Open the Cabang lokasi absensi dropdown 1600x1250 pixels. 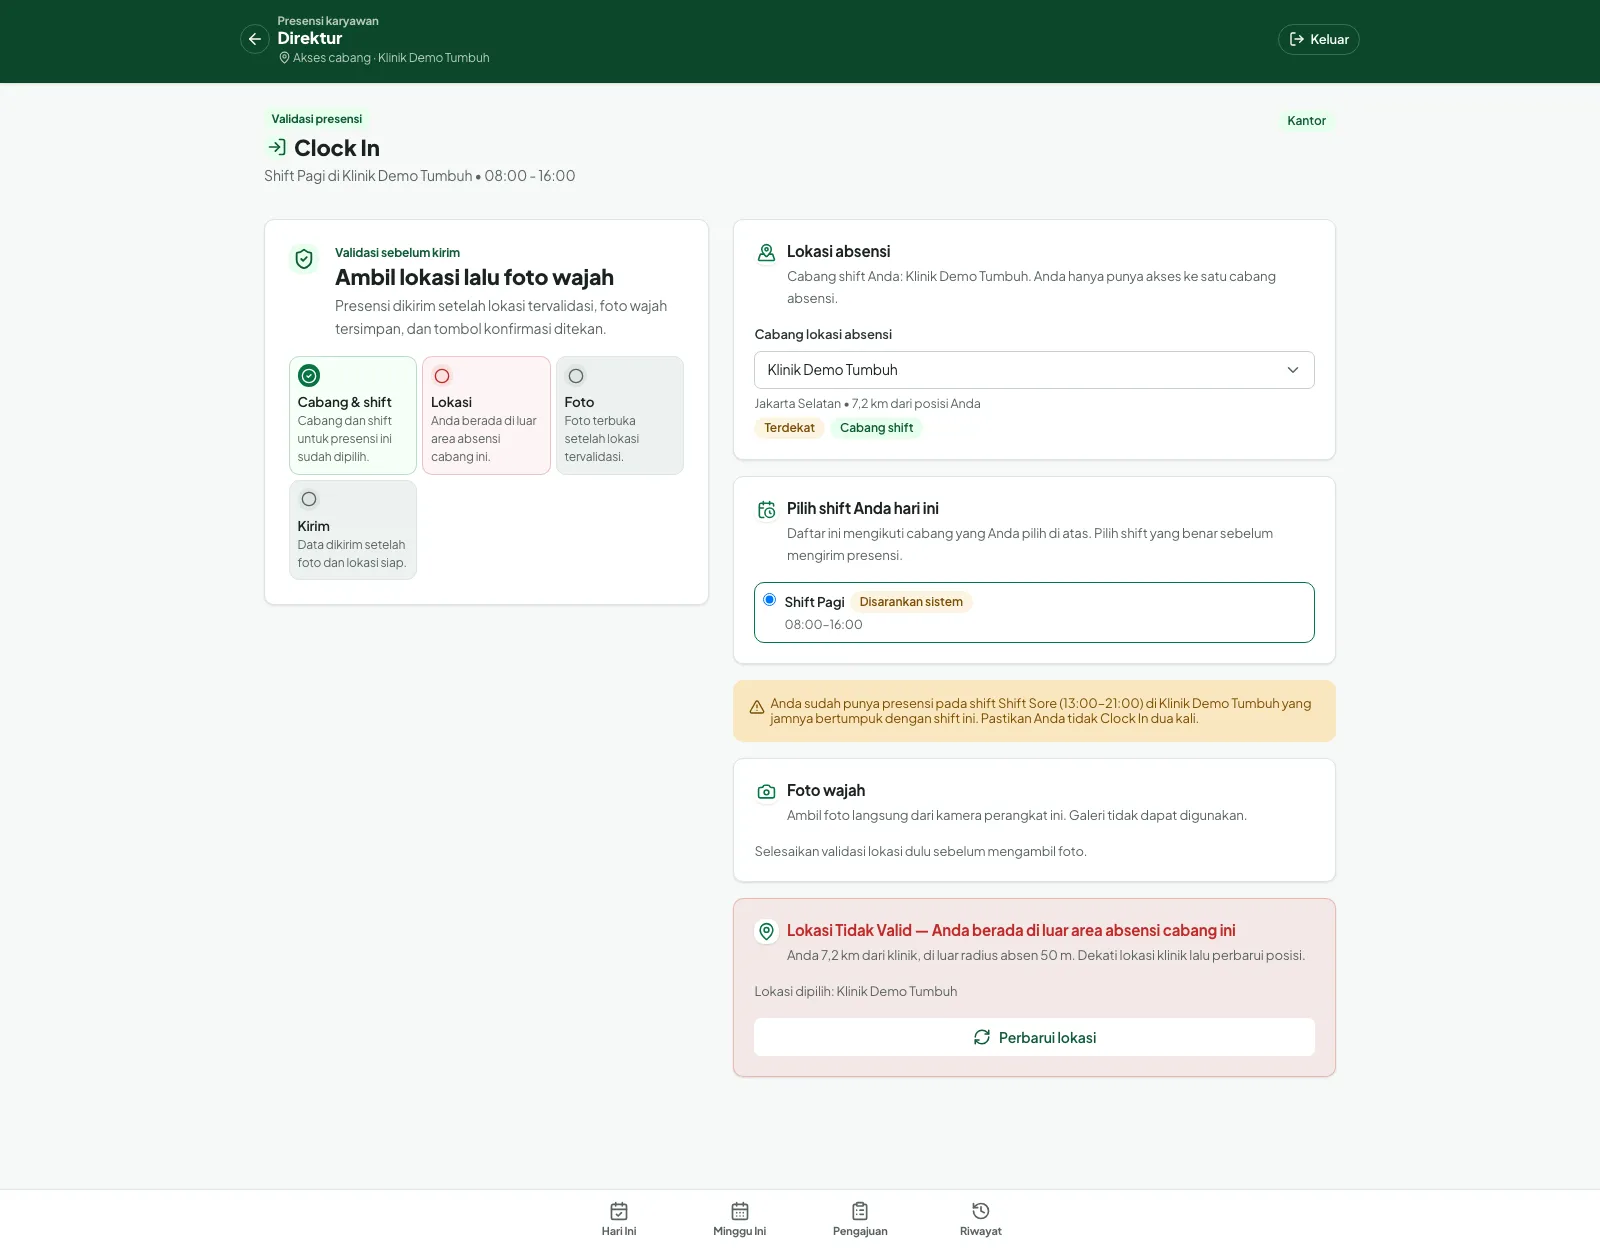[x=1034, y=370]
